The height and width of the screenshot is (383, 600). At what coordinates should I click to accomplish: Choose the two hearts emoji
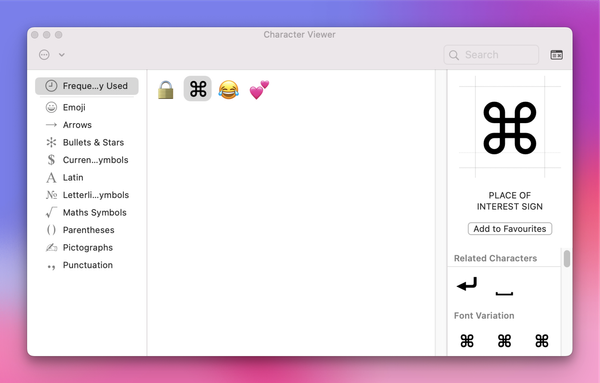259,90
